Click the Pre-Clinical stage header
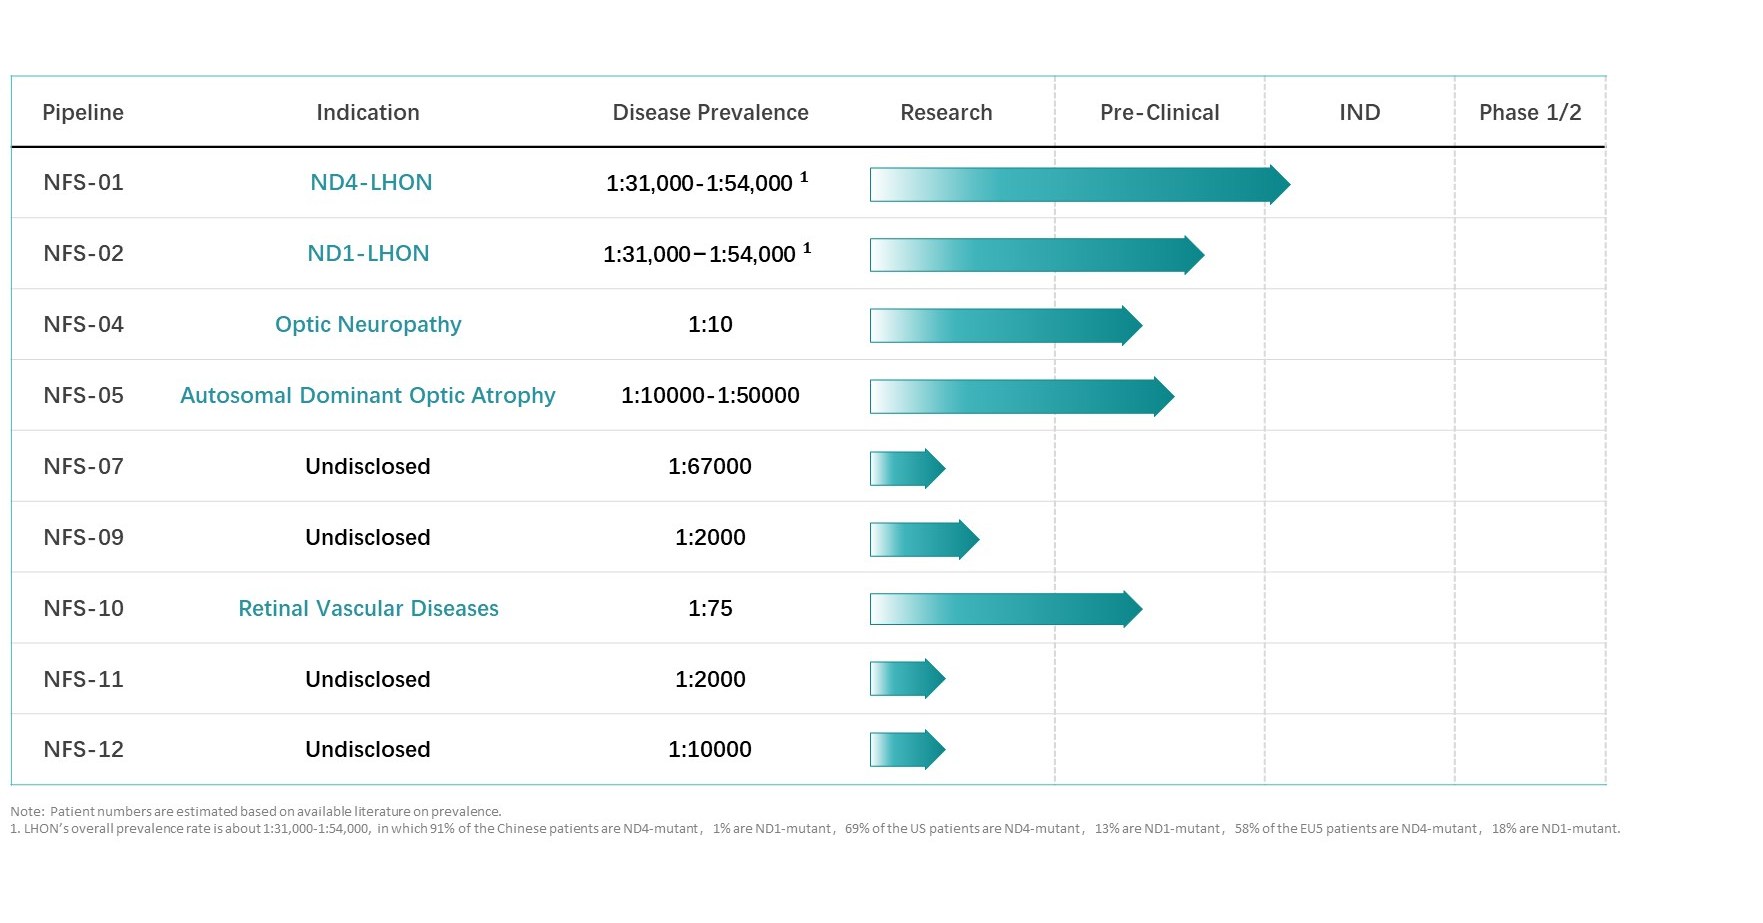1763x923 pixels. [x=1159, y=113]
